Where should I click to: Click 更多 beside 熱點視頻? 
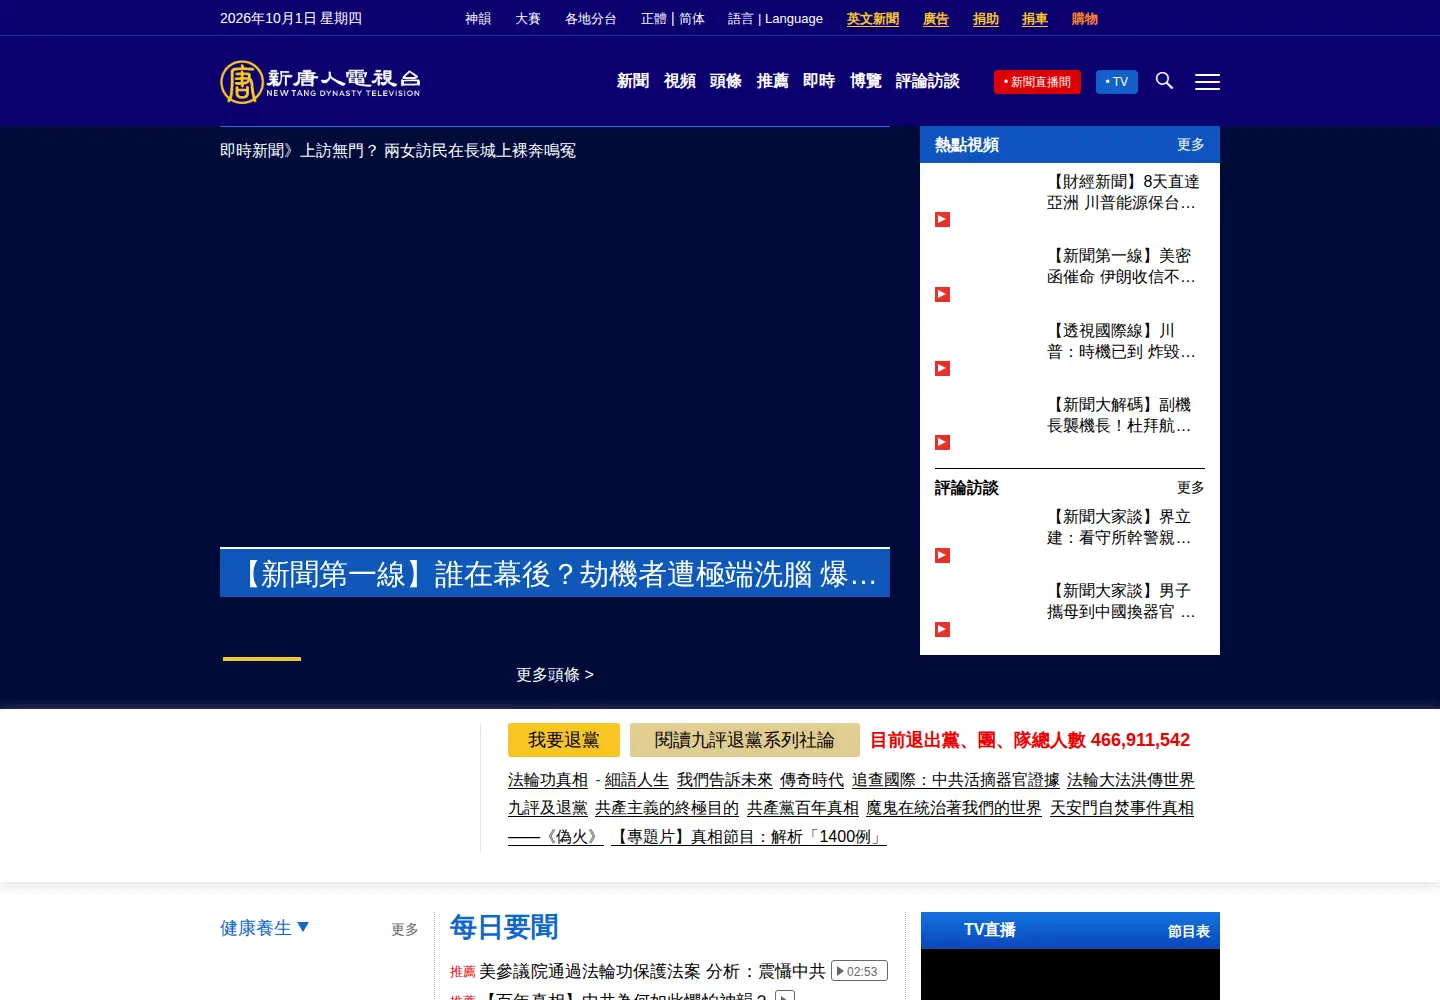(x=1191, y=144)
